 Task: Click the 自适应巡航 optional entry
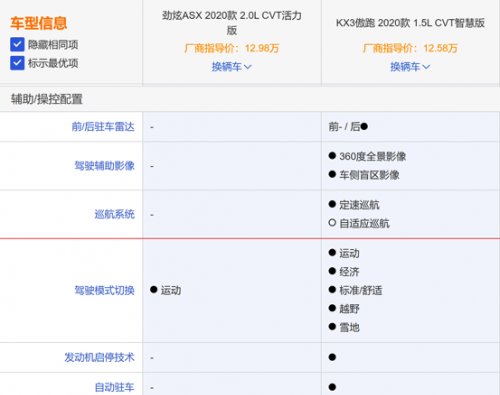coord(359,223)
